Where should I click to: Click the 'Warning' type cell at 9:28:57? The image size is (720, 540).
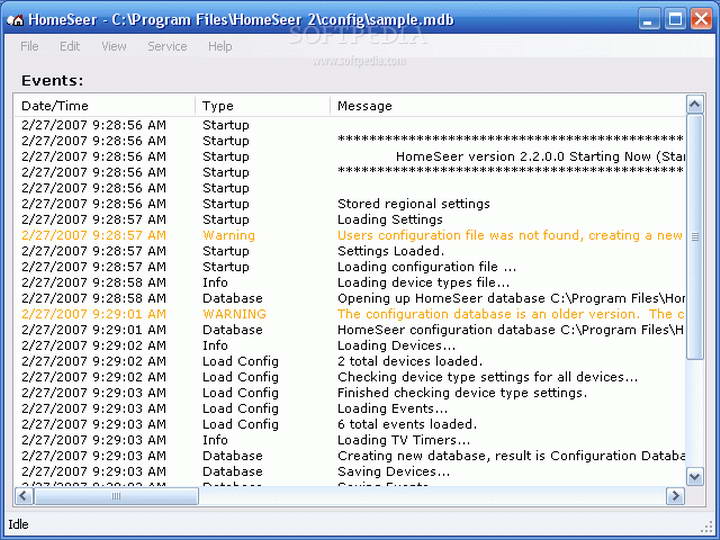pos(229,235)
